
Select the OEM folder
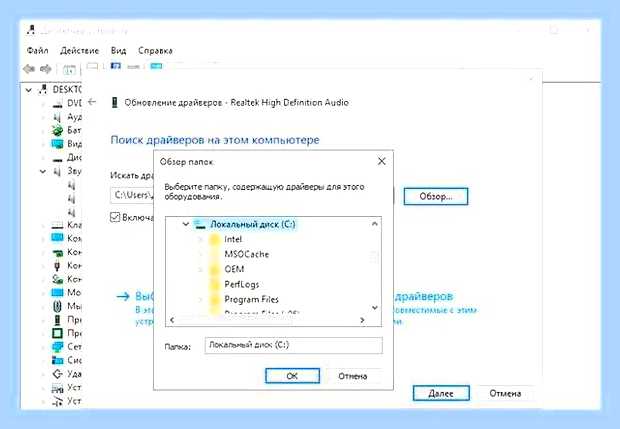234,269
